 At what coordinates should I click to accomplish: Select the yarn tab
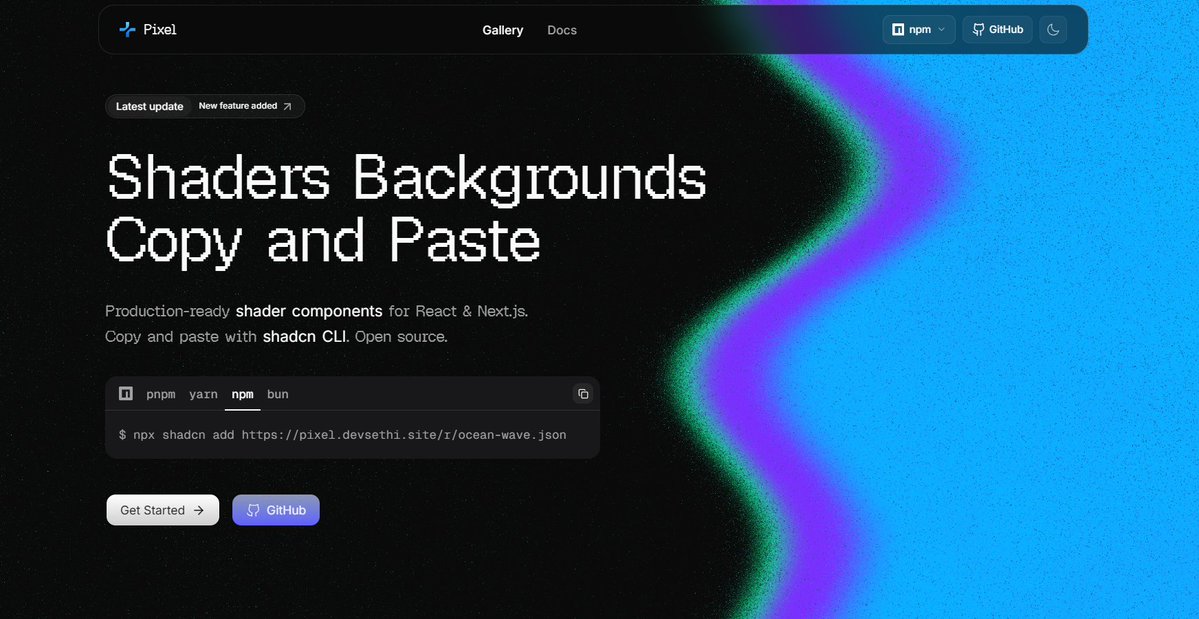point(203,394)
